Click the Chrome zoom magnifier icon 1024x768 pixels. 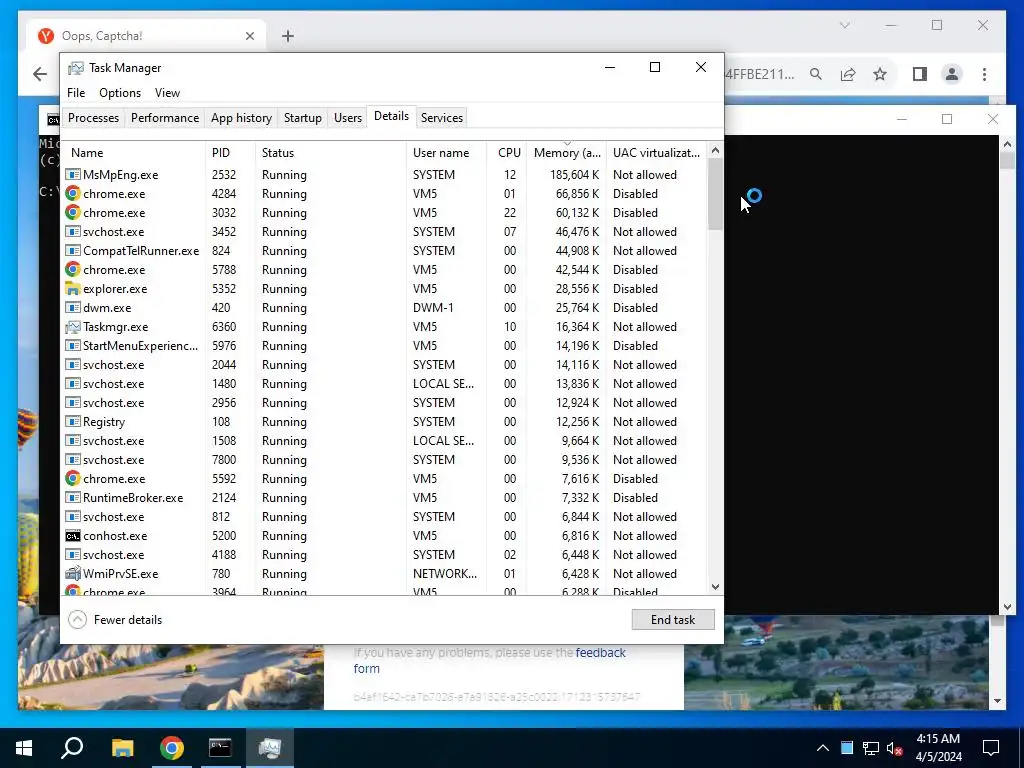pos(816,74)
